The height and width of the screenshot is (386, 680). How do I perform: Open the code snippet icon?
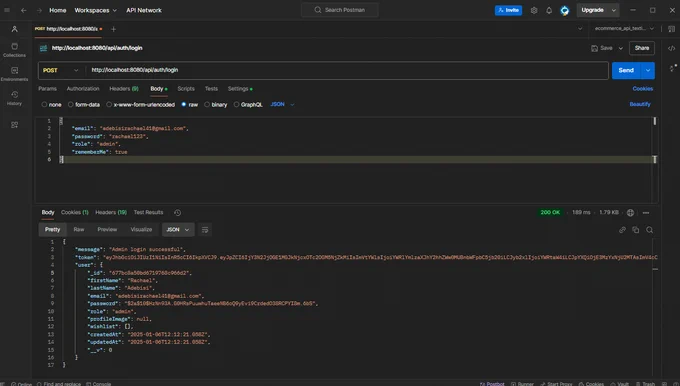tap(671, 48)
